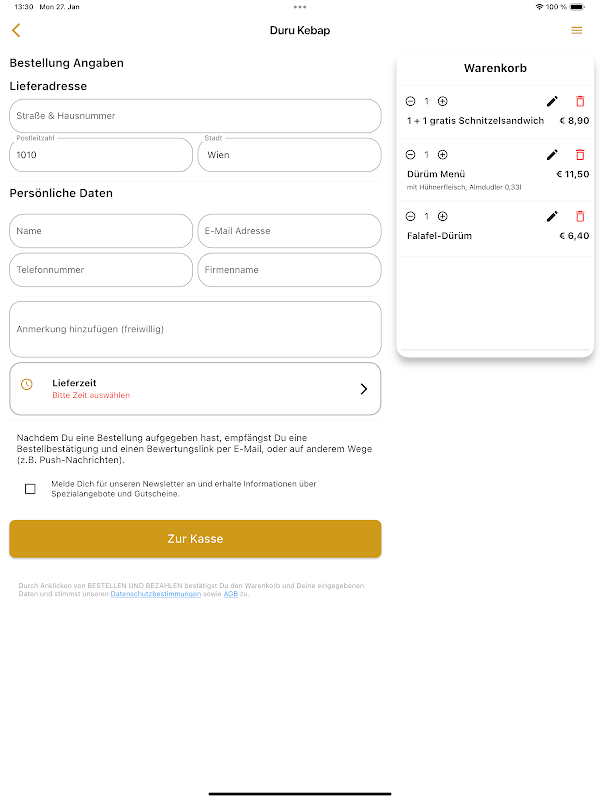Image resolution: width=600 pixels, height=800 pixels.
Task: Focus the Straße & Hausnummer field
Action: [195, 116]
